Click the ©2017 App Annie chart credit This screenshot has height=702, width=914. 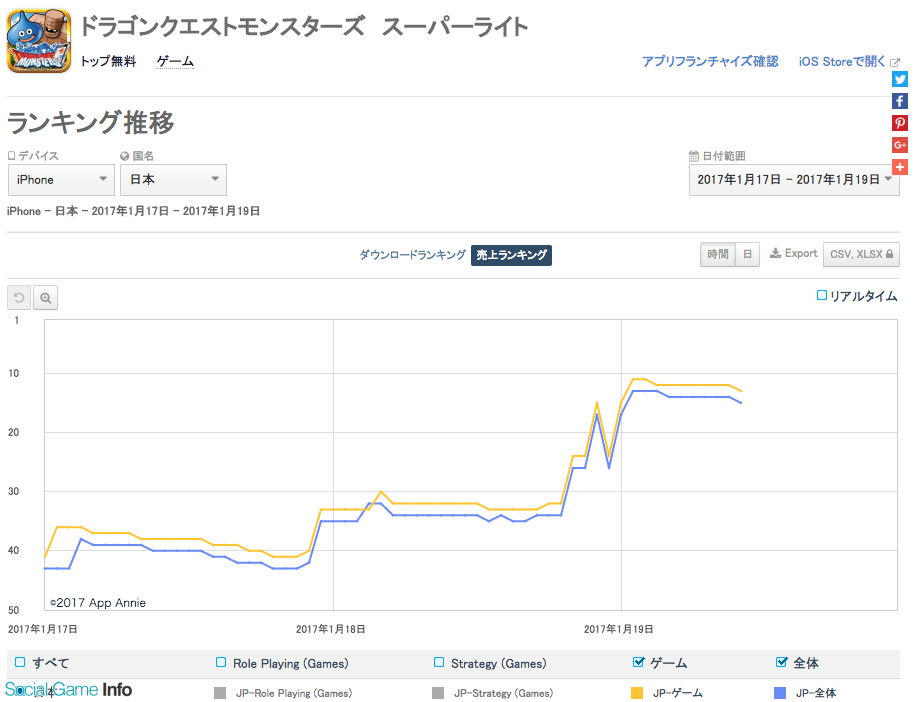[98, 603]
